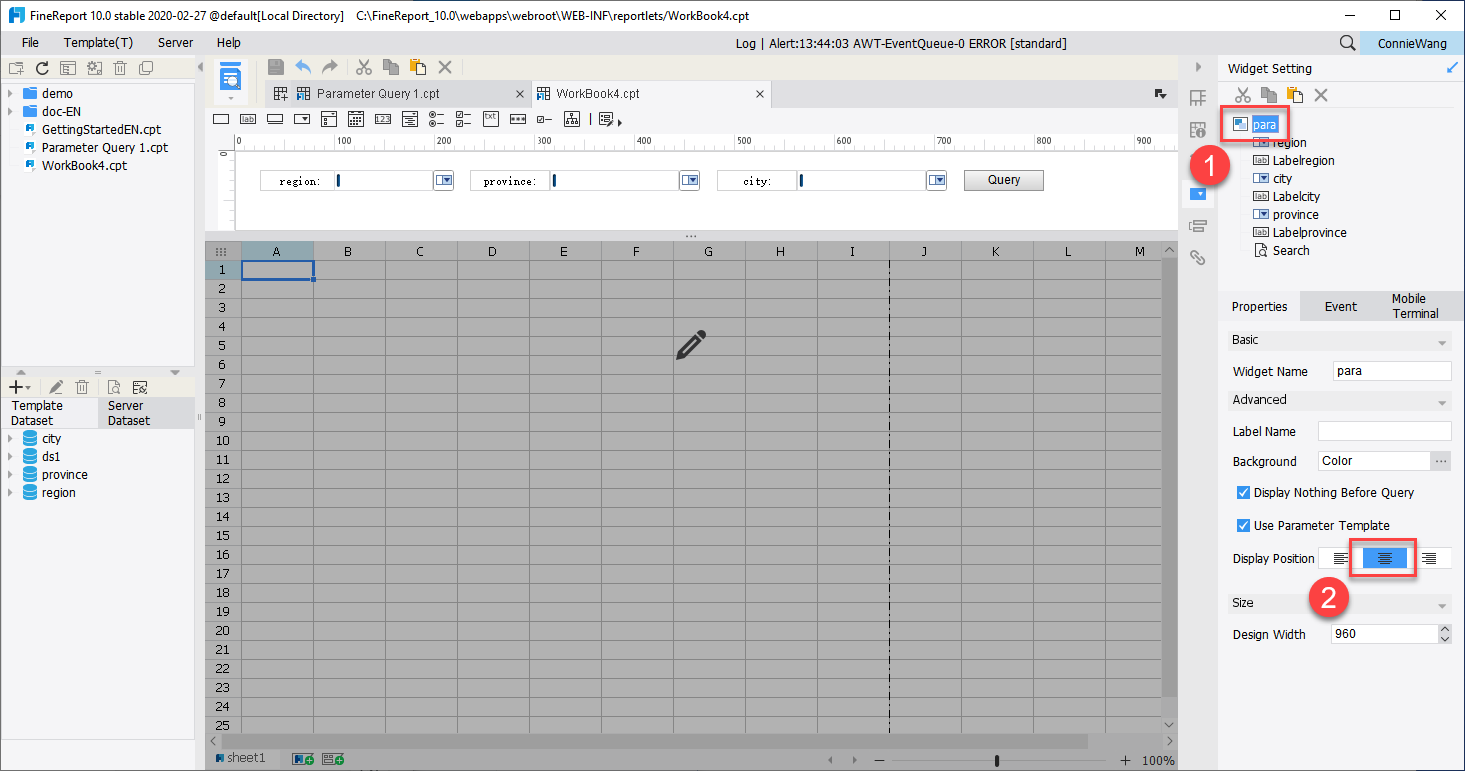Select the Label widget tool in parameter toolbar
This screenshot has height=771, width=1465.
[246, 118]
